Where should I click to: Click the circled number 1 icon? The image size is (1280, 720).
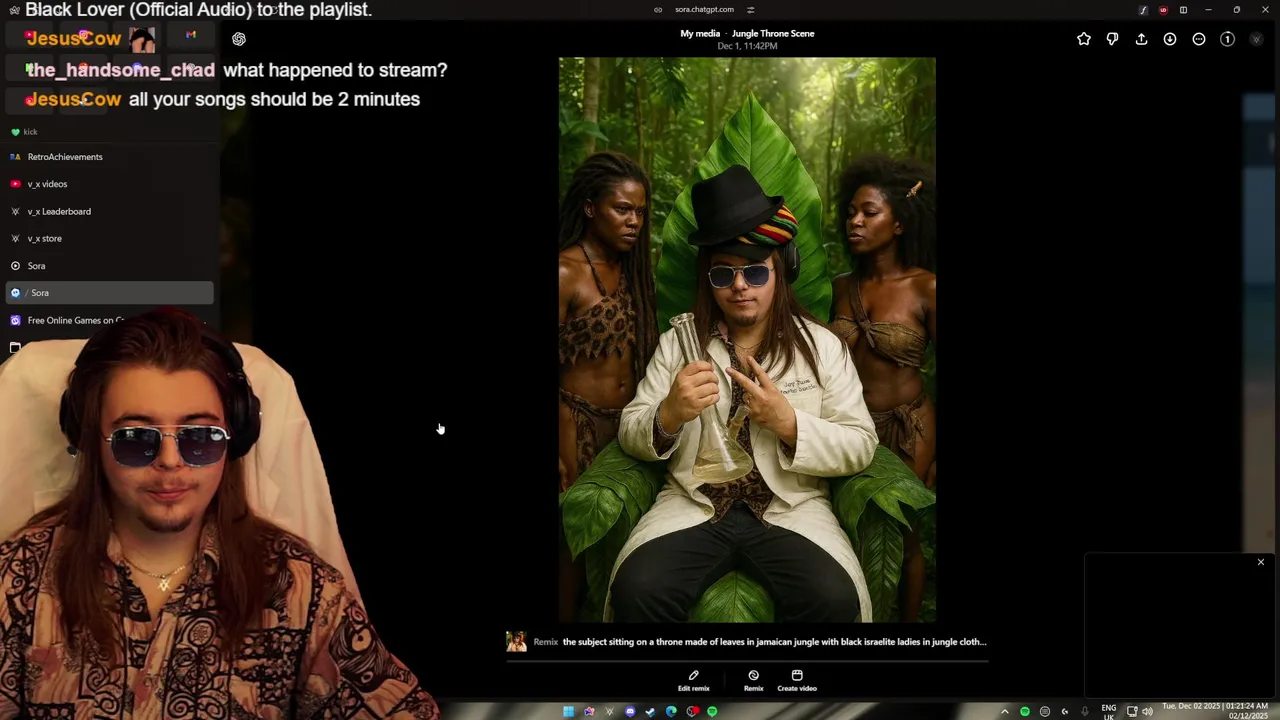pos(1228,39)
